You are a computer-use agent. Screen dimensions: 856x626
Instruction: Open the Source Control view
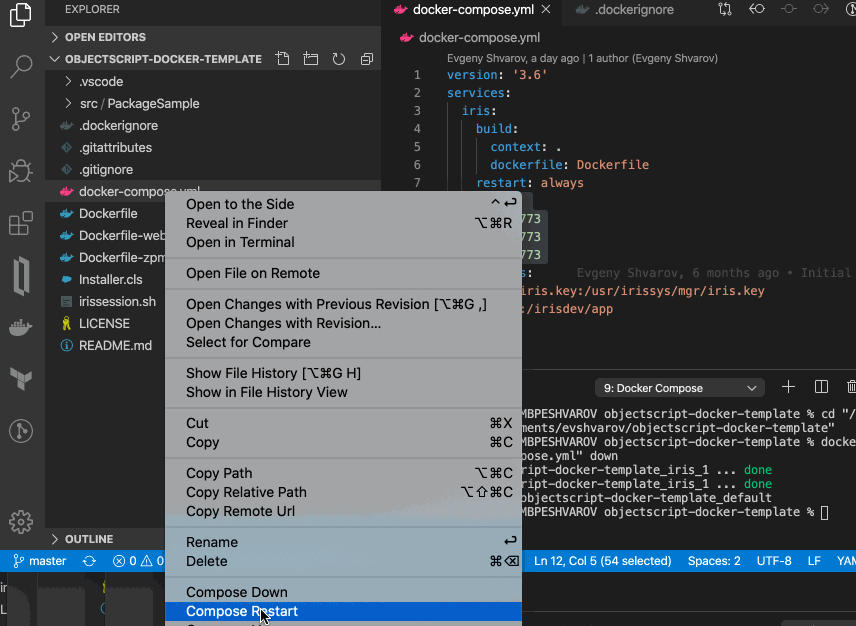(21, 120)
